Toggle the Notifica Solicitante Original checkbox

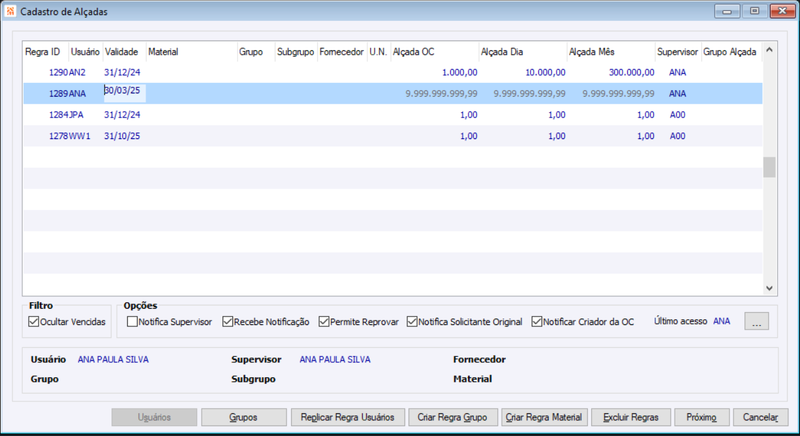click(x=412, y=322)
